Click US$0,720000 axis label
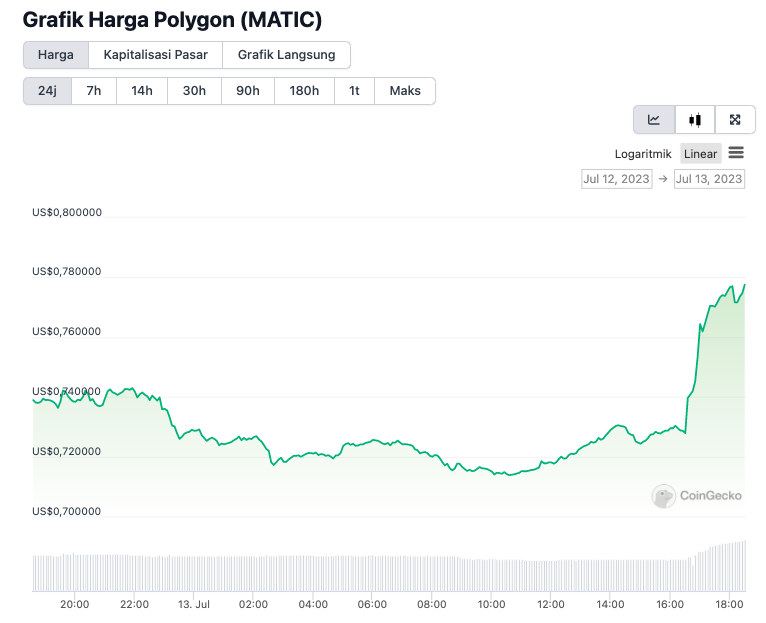 click(67, 451)
